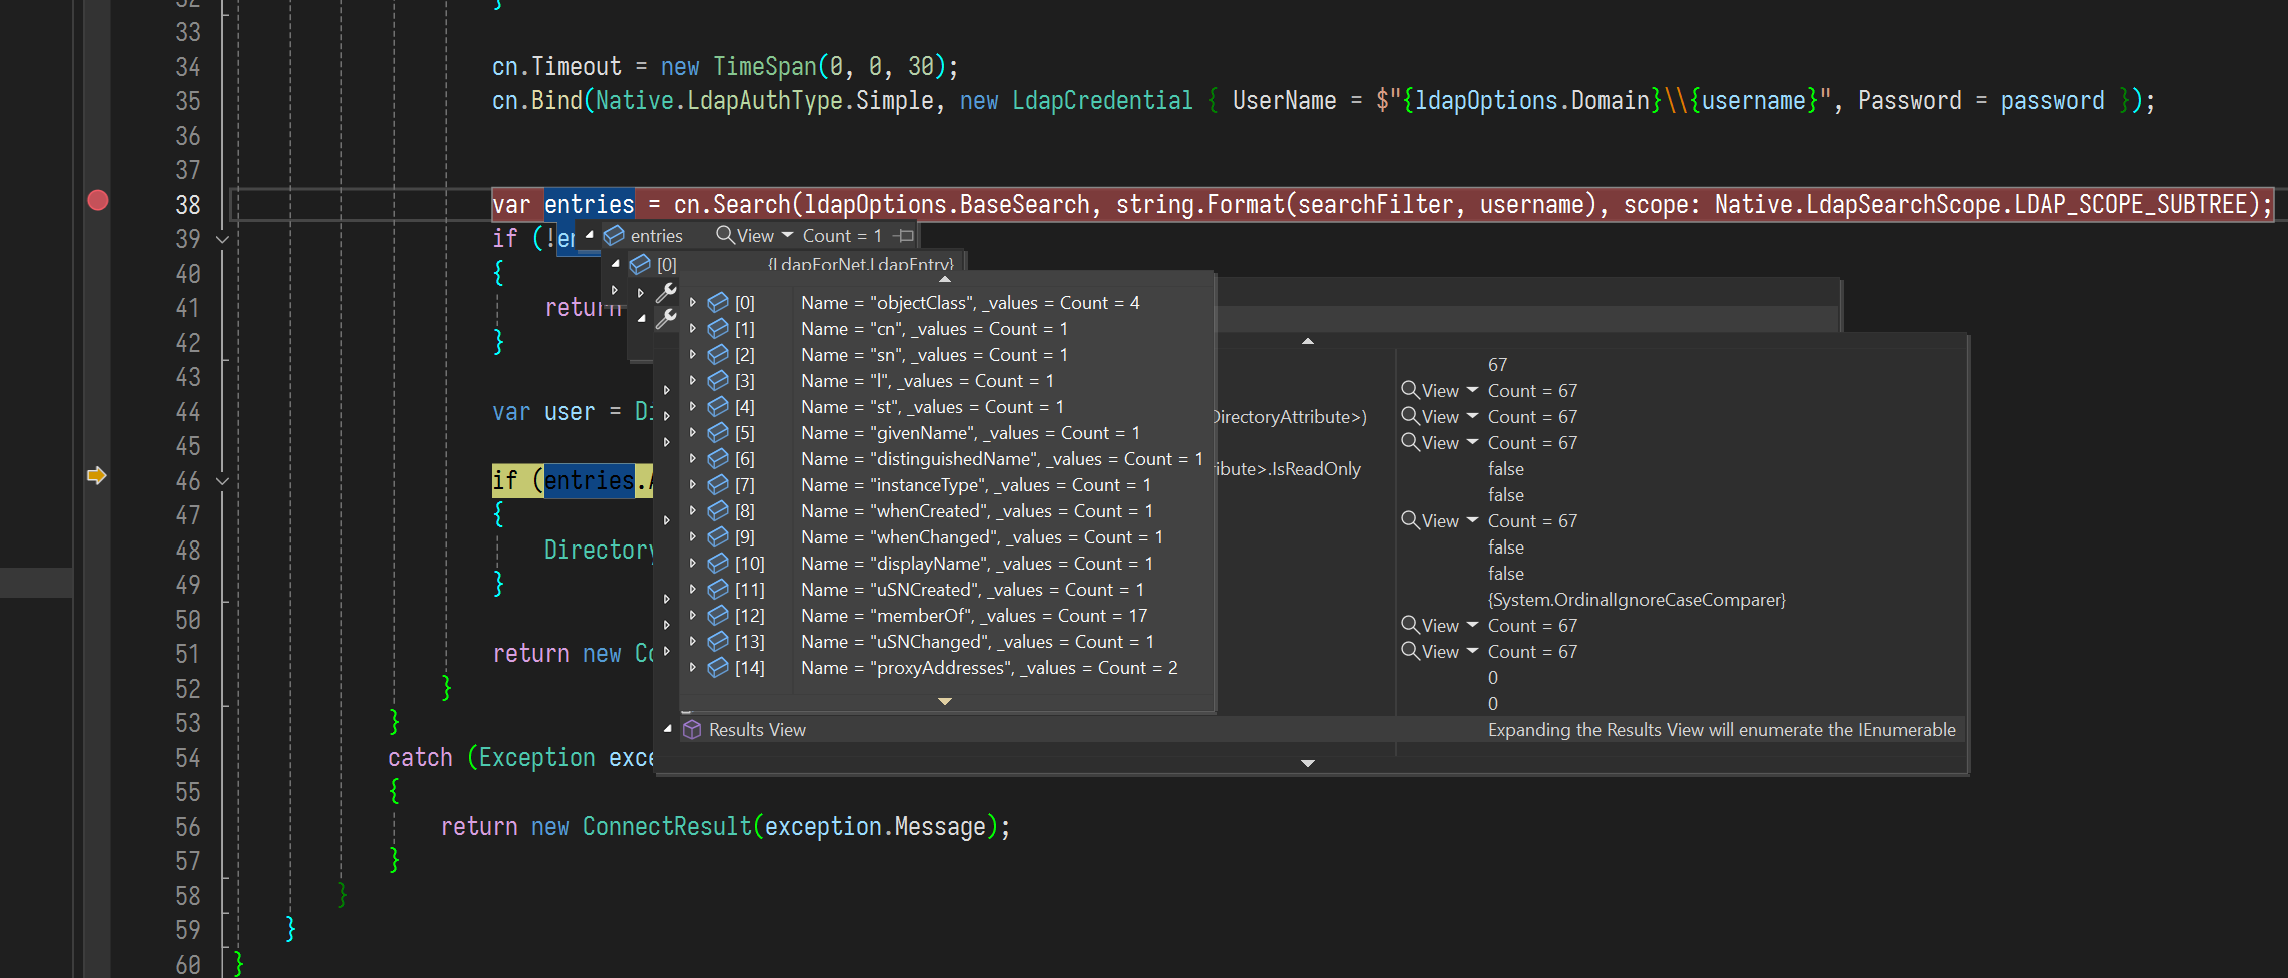This screenshot has height=978, width=2288.
Task: Click the cube icon of the "sn" row
Action: [718, 354]
